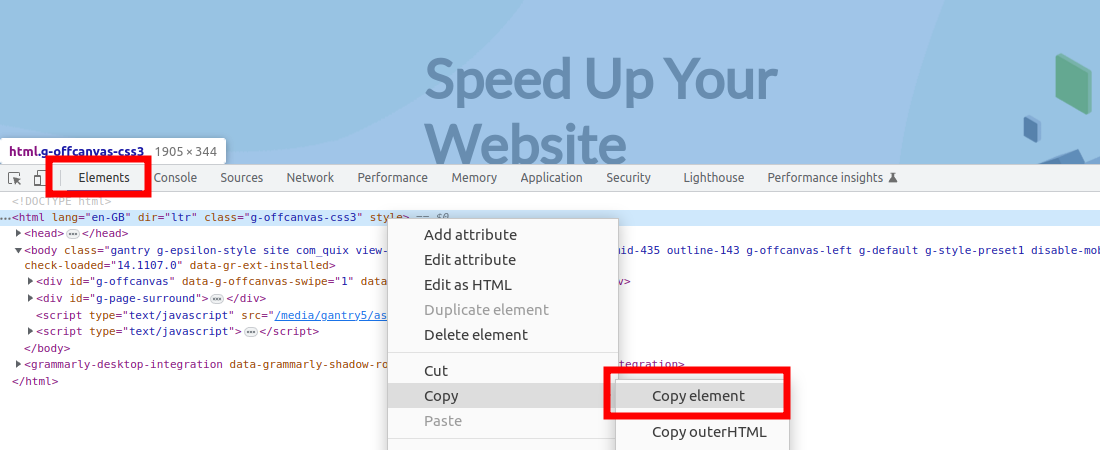Image resolution: width=1100 pixels, height=450 pixels.
Task: Click the ellipsis badge in inline script
Action: [250, 331]
